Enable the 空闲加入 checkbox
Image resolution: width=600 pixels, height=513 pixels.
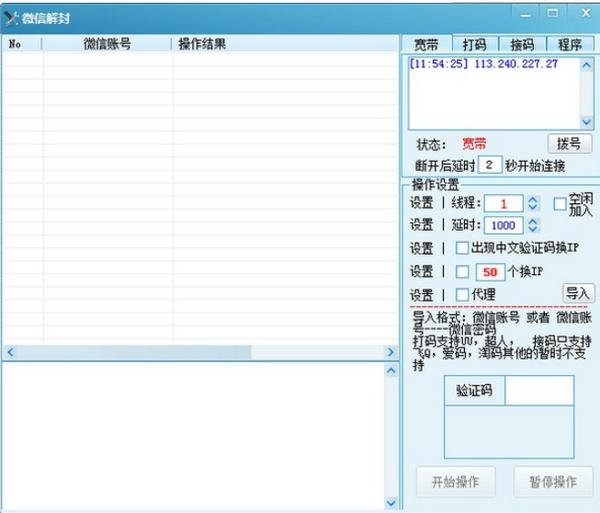tap(560, 204)
